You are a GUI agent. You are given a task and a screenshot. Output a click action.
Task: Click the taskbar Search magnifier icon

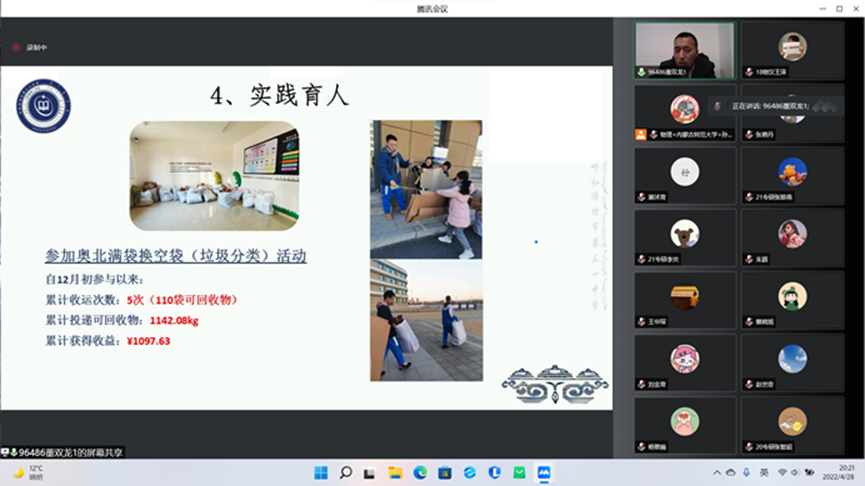coord(346,472)
